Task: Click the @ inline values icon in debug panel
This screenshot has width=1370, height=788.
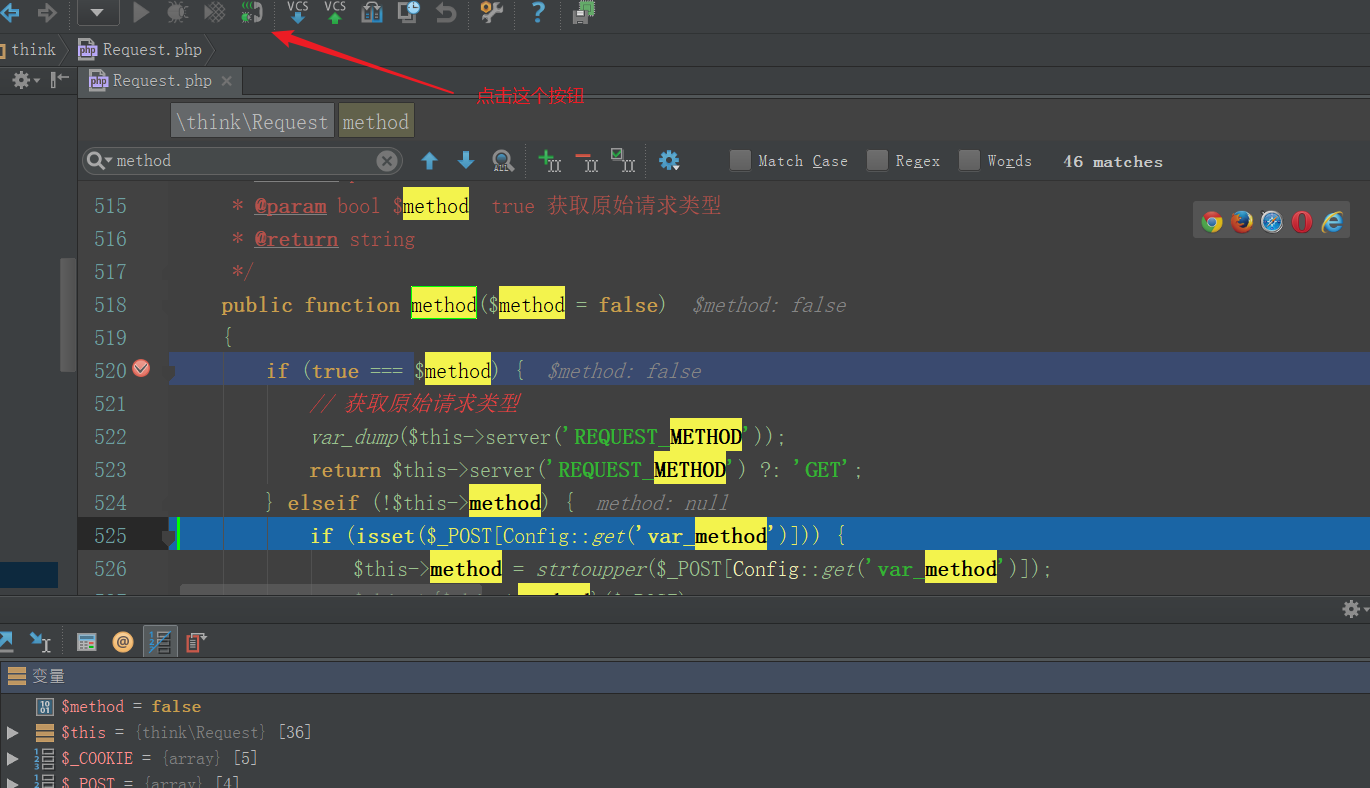Action: point(122,641)
